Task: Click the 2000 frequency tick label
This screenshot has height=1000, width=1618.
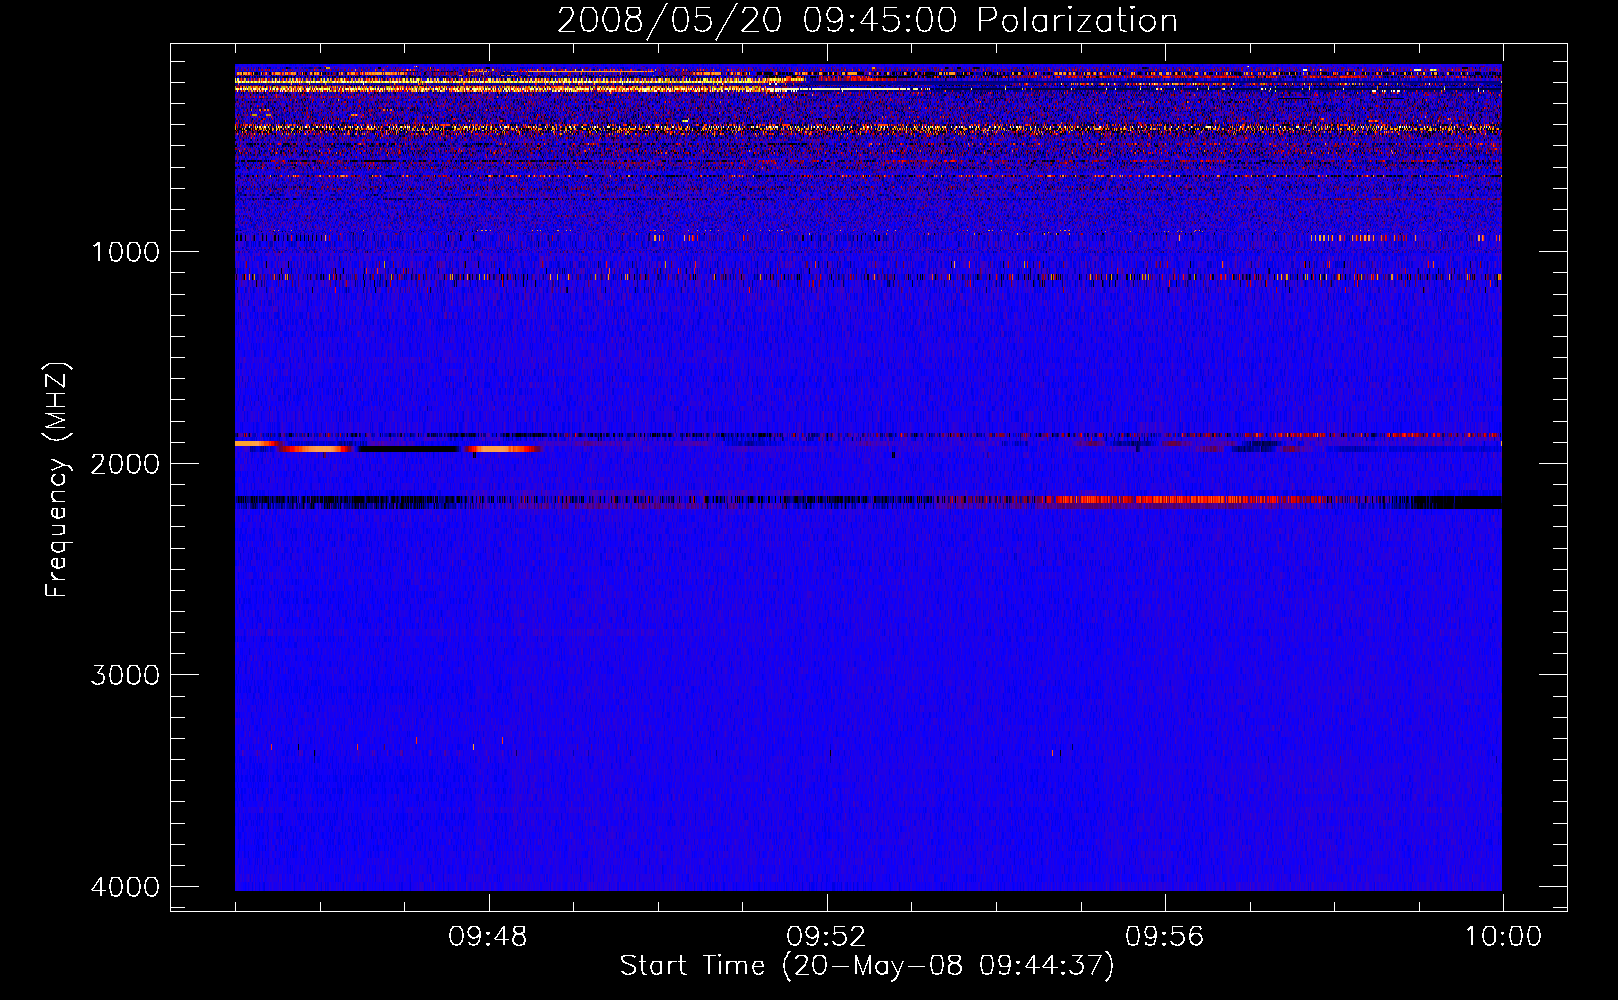Action: coord(125,463)
